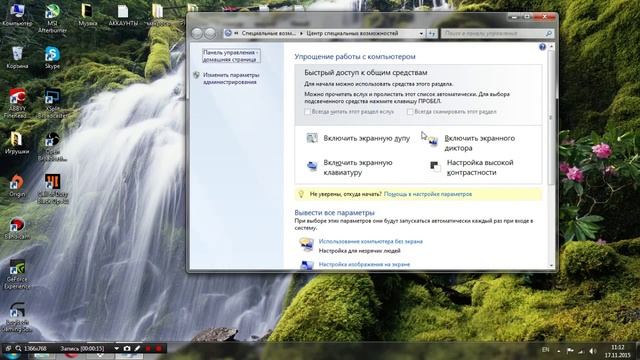Open Action Center flag icon in tray
This screenshot has height=360, width=640.
coord(570,351)
